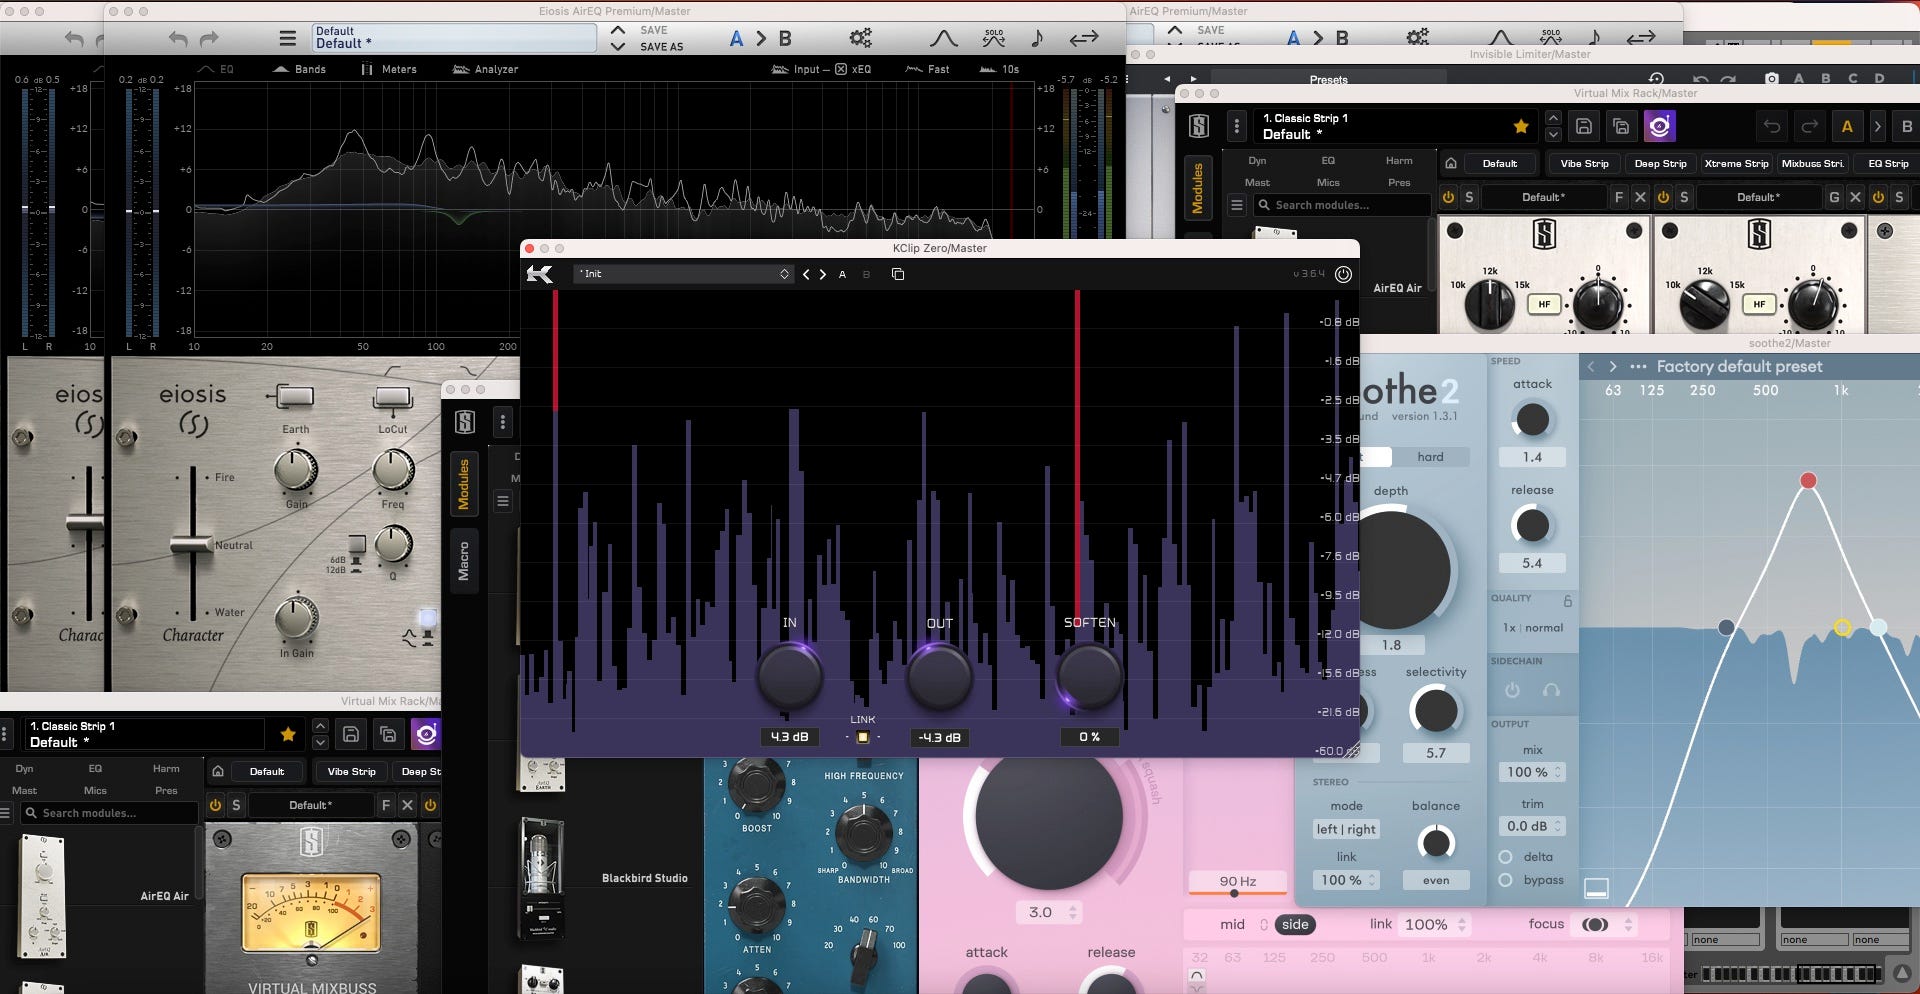The image size is (1920, 994).
Task: Toggle the KClip Zero power bypass icon
Action: (x=1343, y=274)
